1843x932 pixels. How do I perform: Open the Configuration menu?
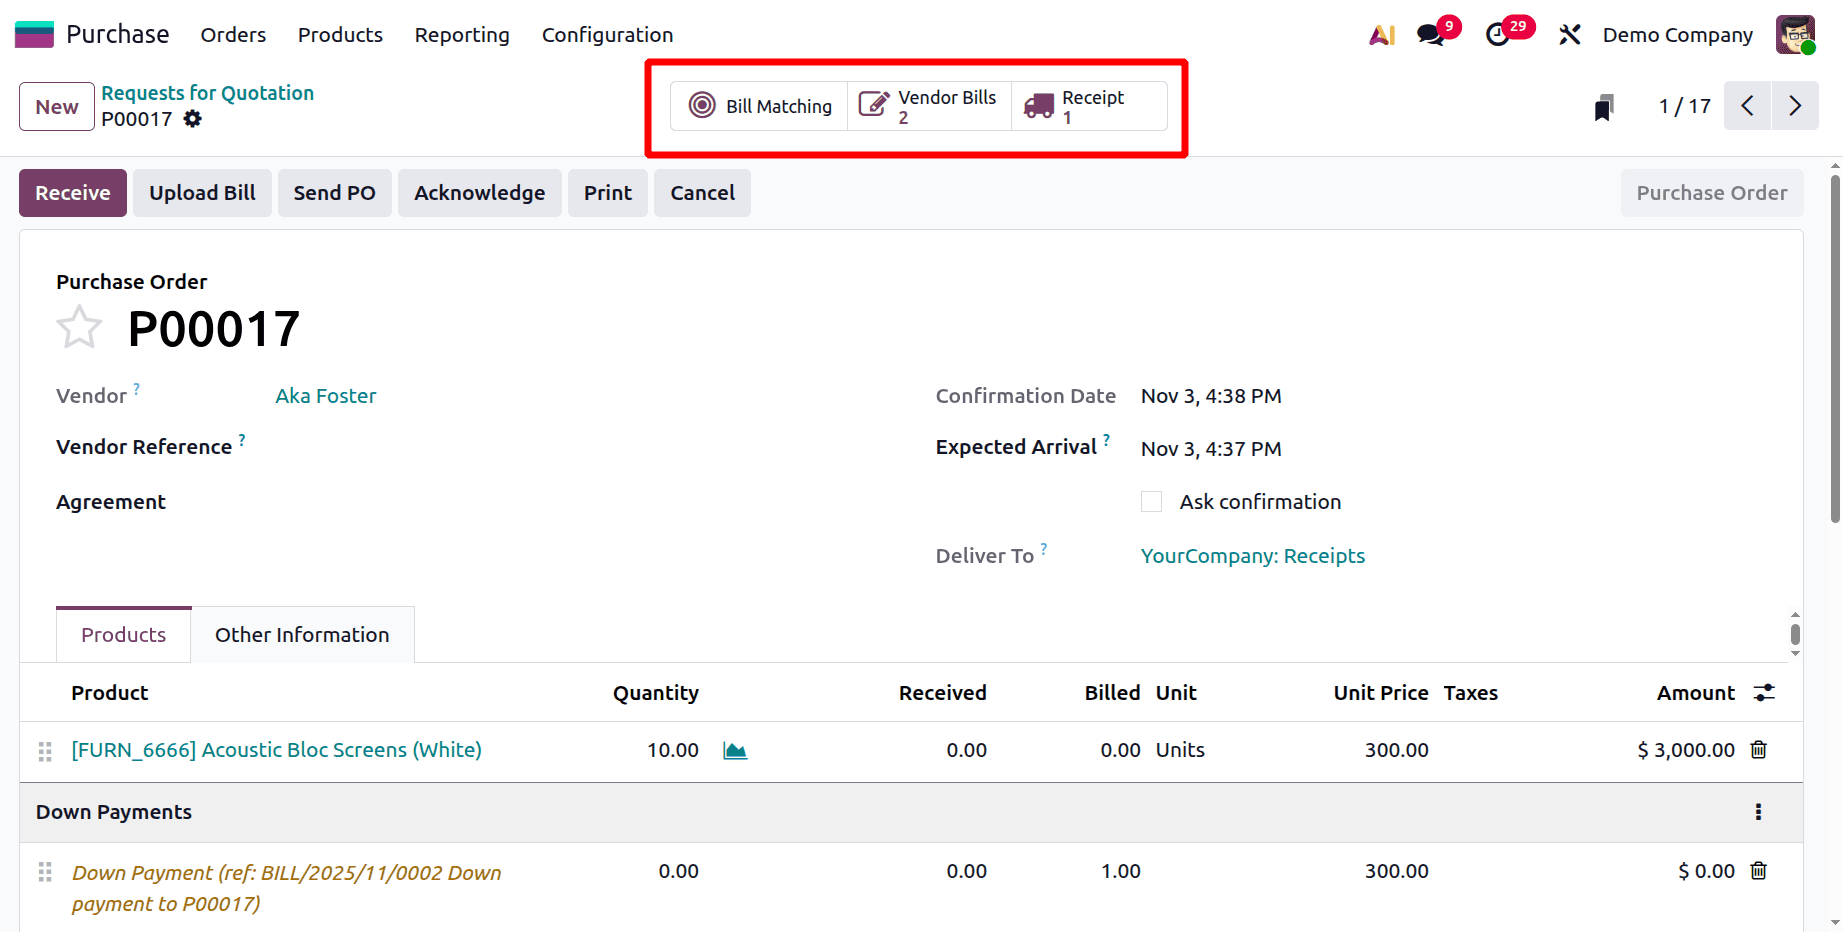click(x=607, y=34)
